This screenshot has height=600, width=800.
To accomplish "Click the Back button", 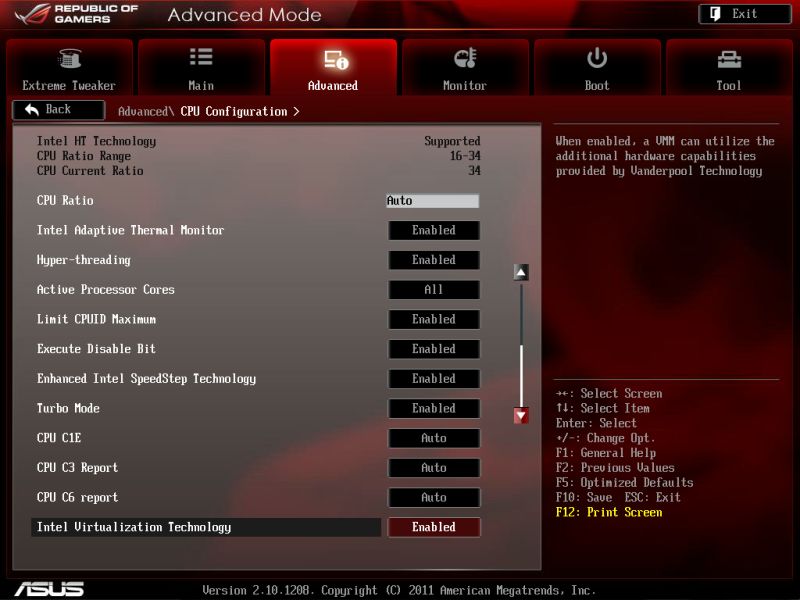I will [57, 110].
